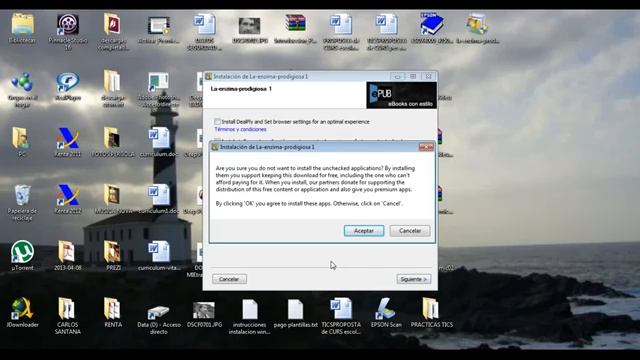Image resolution: width=640 pixels, height=360 pixels.
Task: Open the Términos y condiciones link
Action: pos(240,129)
